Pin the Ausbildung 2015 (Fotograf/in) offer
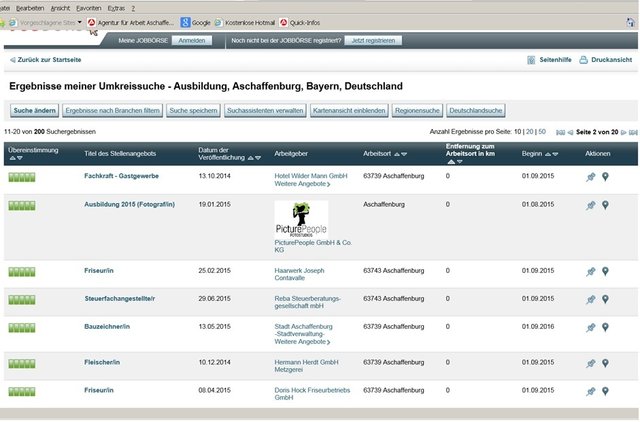640x422 pixels. [x=591, y=205]
